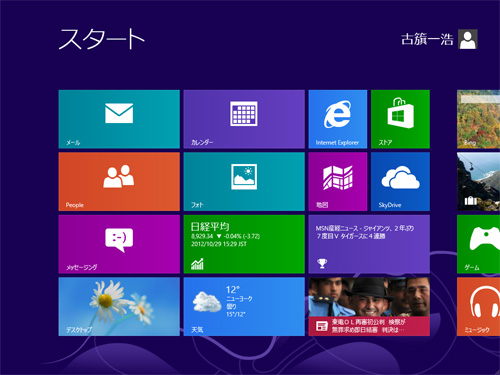Viewport: 500px width, 375px height.
Task: Click the user account picture
Action: [468, 39]
